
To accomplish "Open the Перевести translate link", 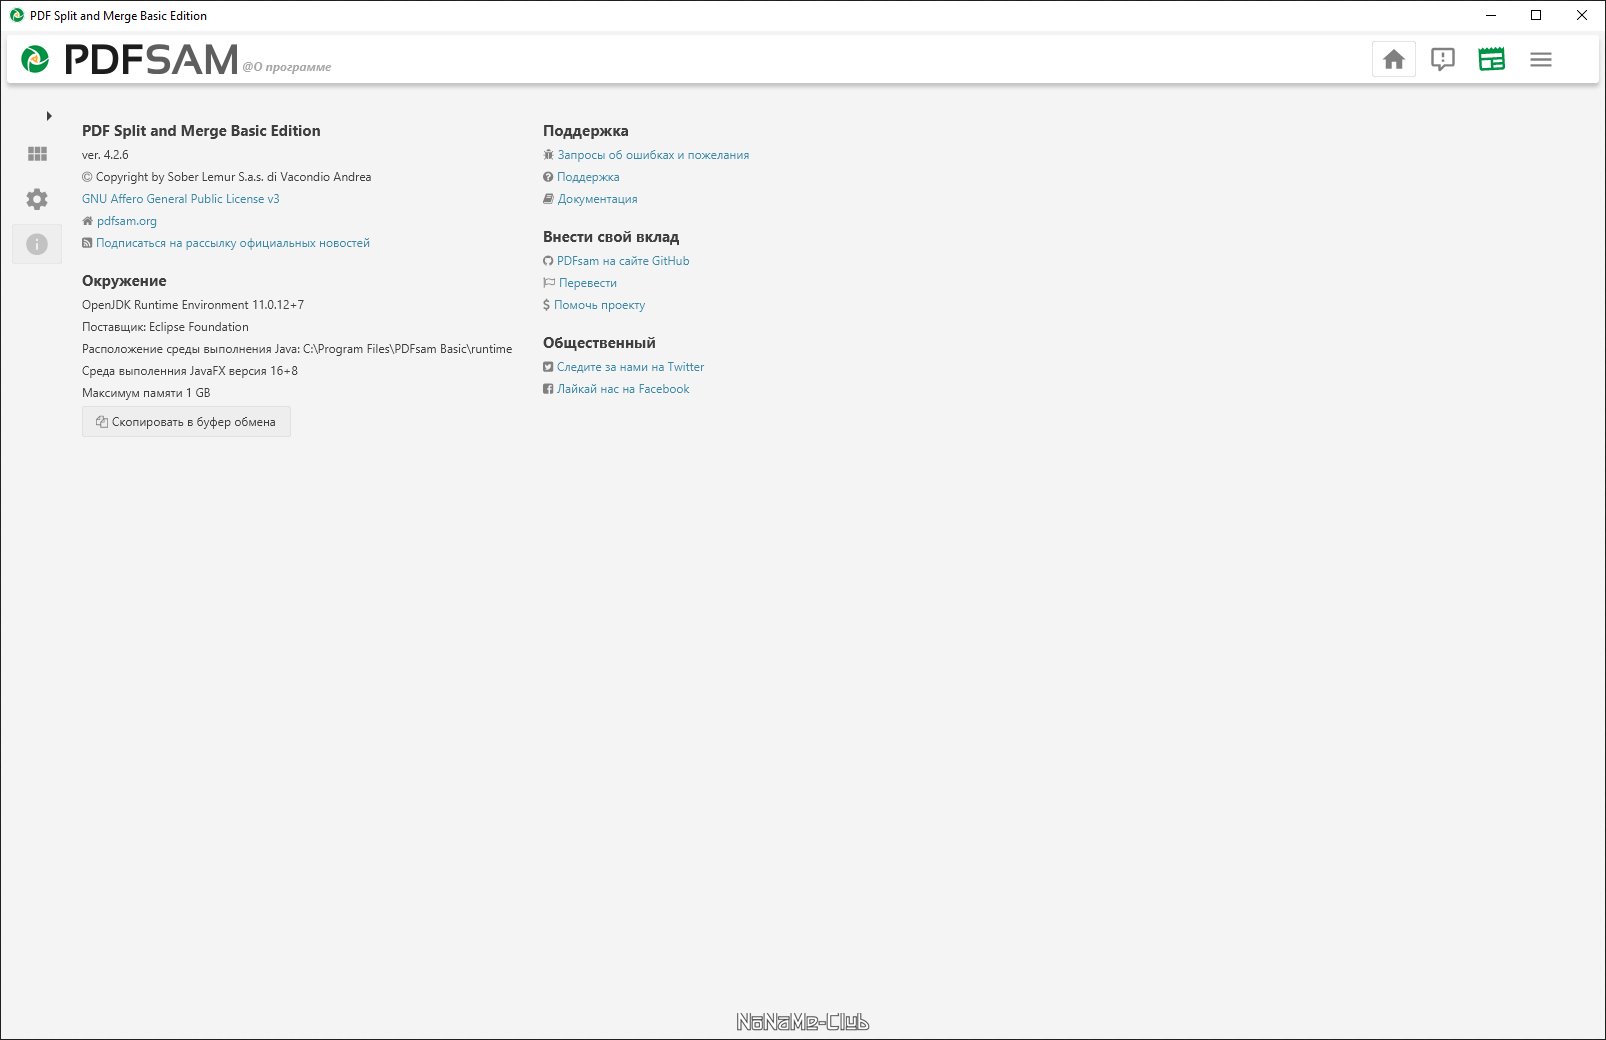I will point(588,283).
